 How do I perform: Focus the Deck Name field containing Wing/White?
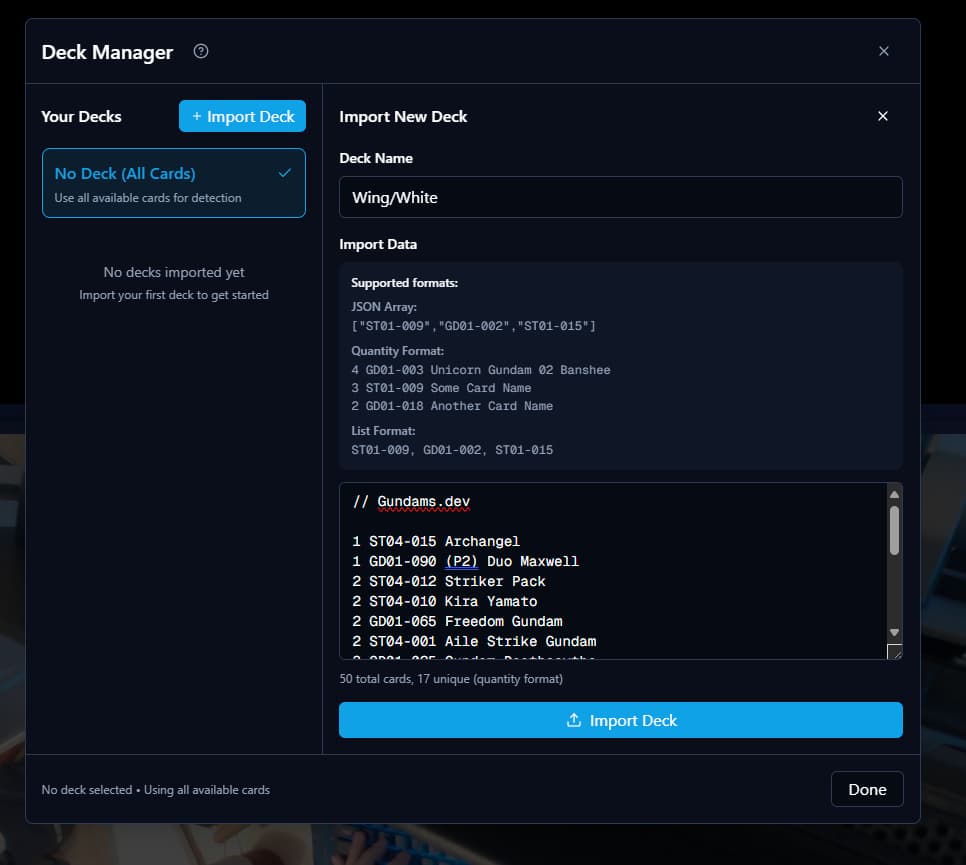(620, 197)
